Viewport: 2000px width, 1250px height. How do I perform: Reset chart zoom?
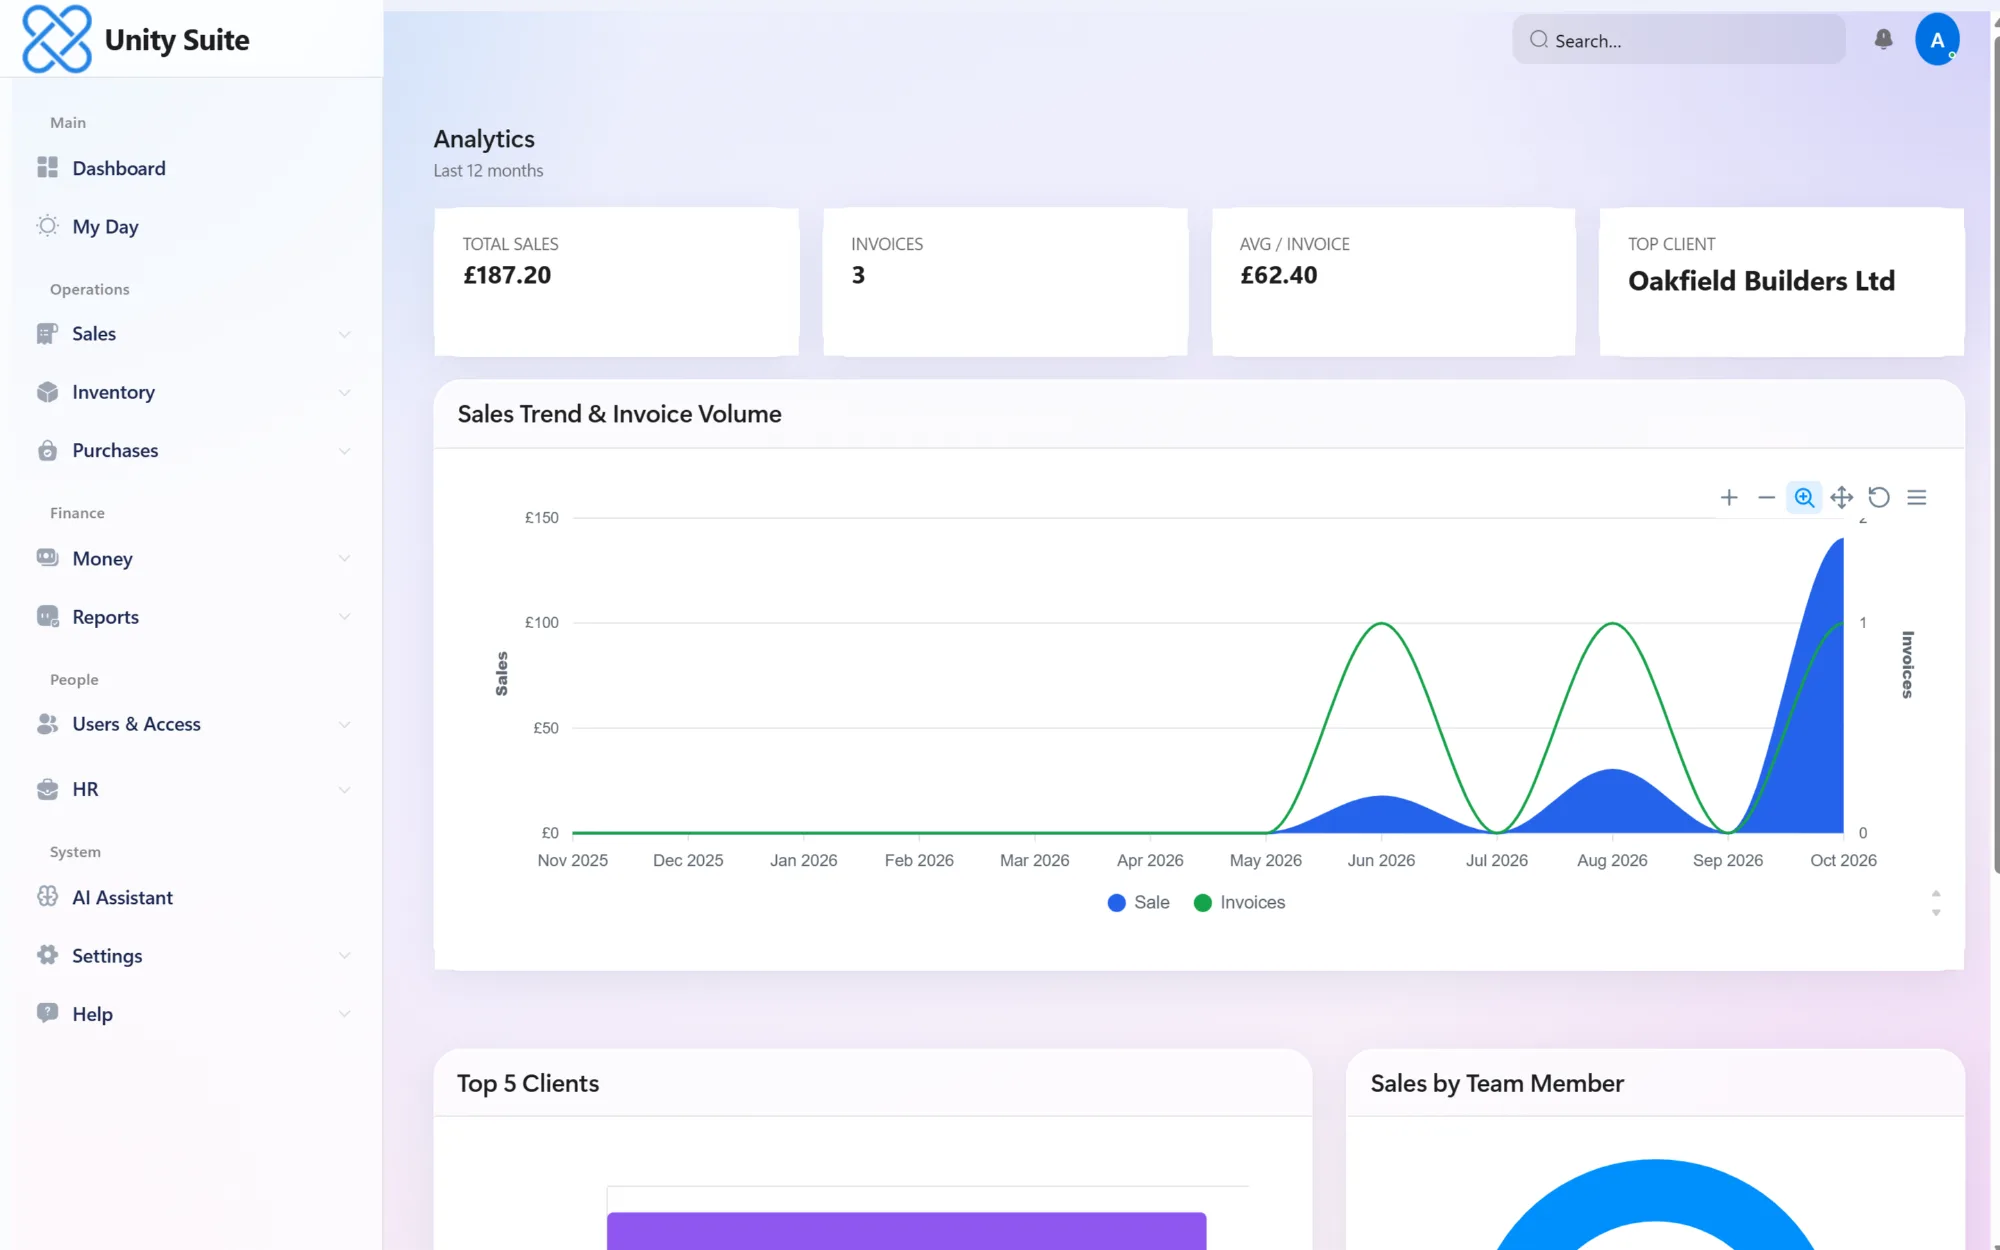[x=1879, y=497]
